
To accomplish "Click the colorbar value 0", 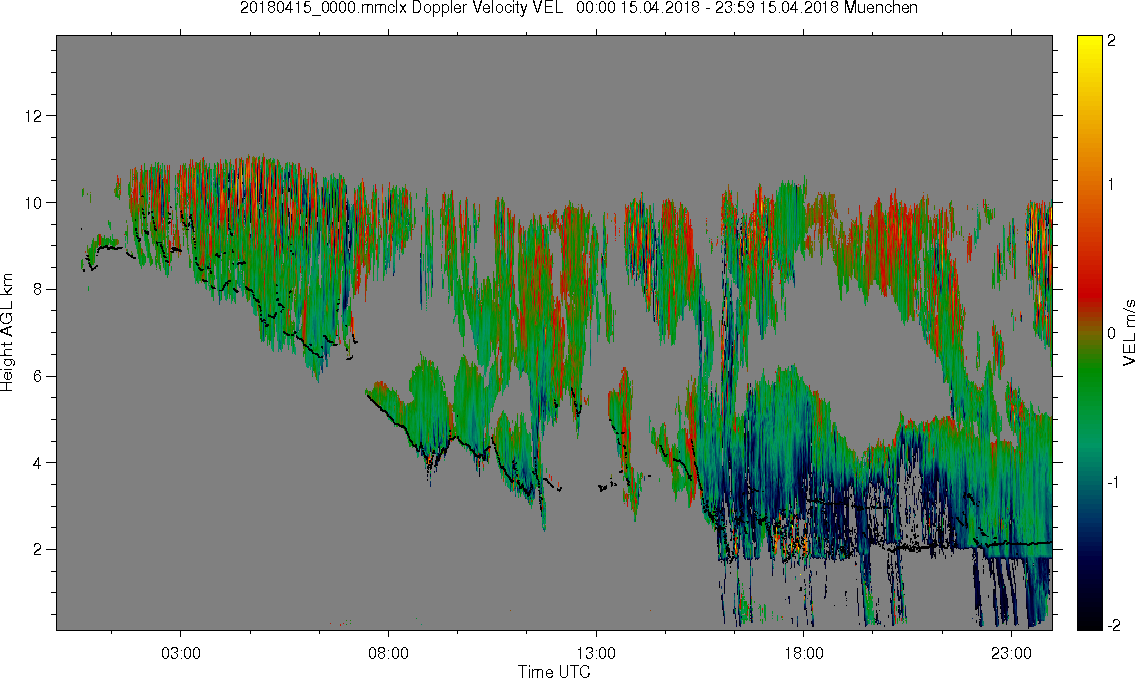I will point(1111,334).
